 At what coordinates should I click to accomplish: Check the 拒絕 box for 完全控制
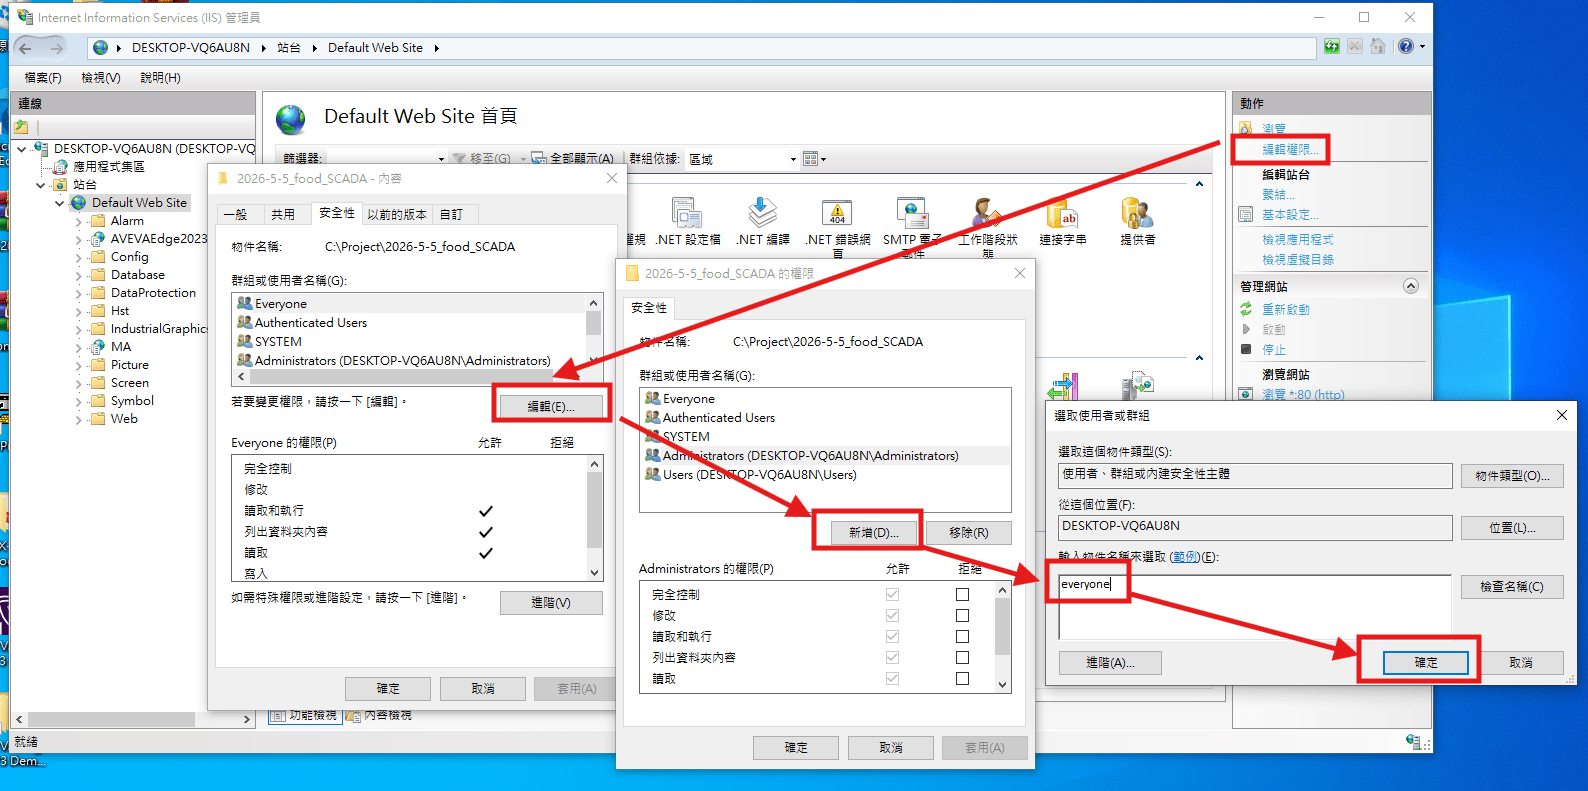pyautogui.click(x=962, y=594)
